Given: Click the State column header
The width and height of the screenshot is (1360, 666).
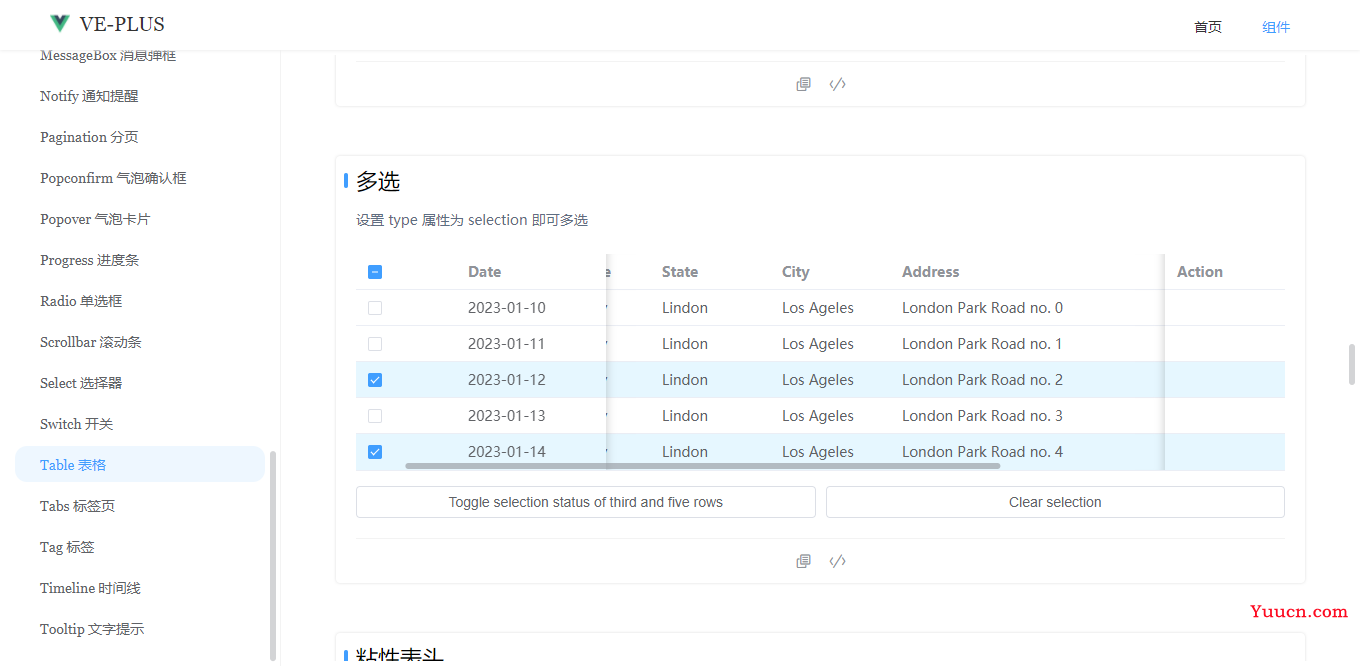Looking at the screenshot, I should 680,272.
